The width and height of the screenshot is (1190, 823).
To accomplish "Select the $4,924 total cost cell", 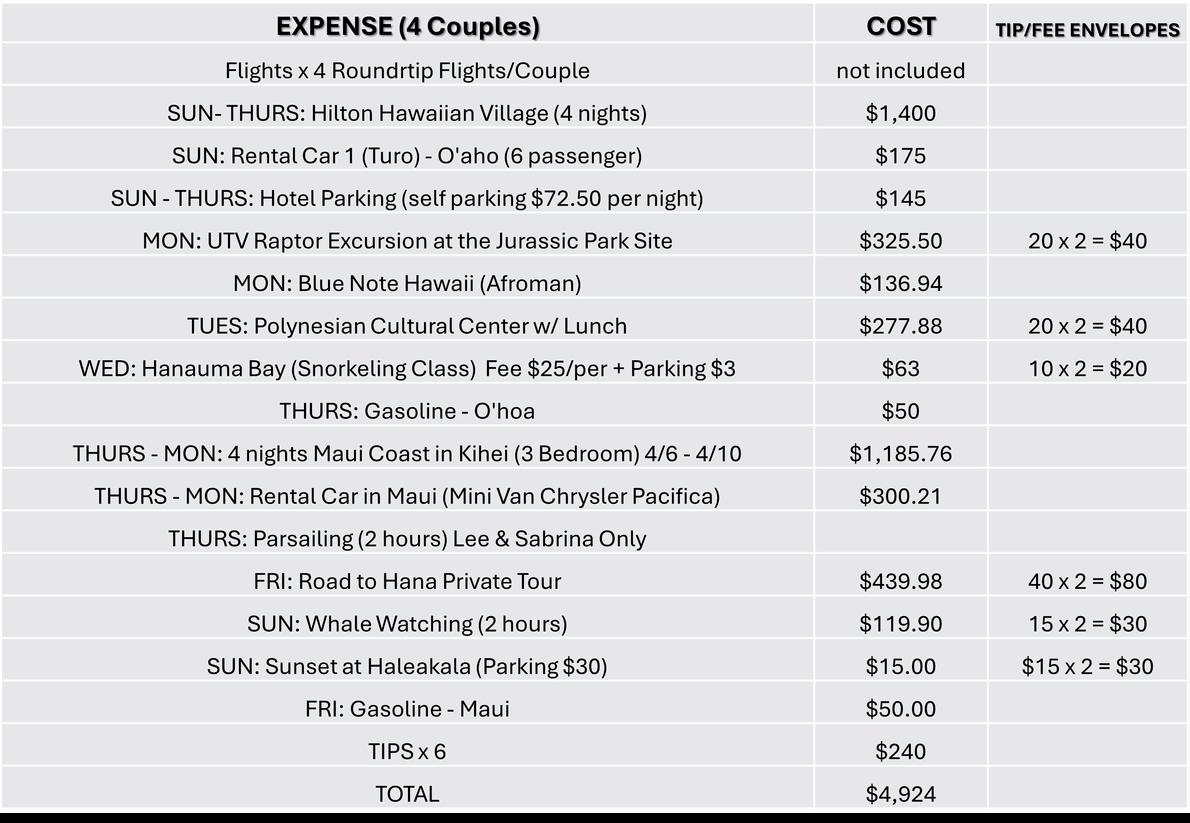I will coord(900,794).
